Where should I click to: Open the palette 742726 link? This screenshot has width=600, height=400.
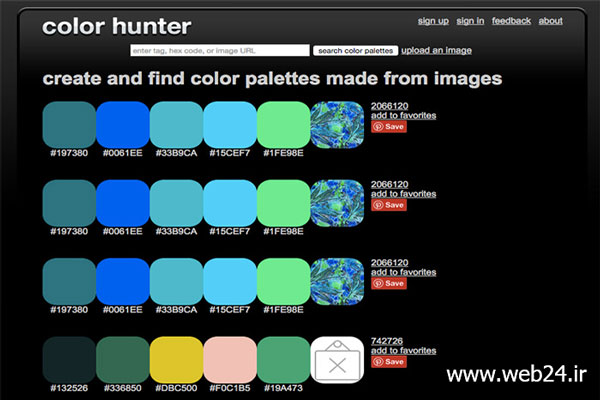click(x=386, y=341)
